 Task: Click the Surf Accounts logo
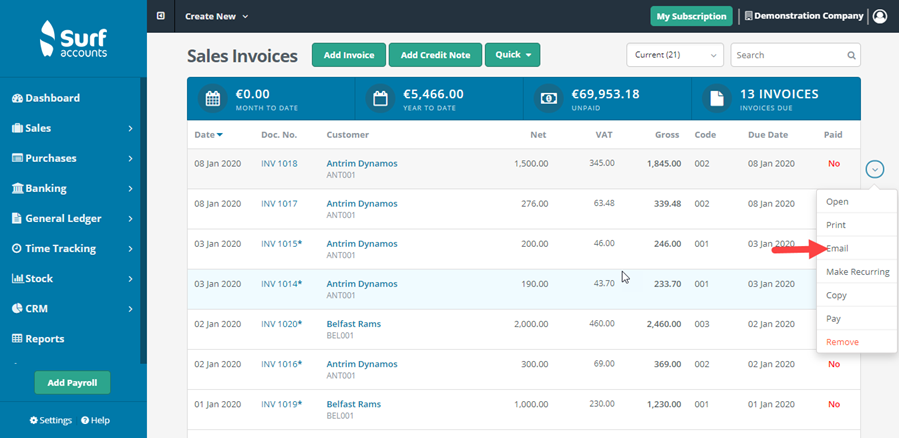[73, 41]
